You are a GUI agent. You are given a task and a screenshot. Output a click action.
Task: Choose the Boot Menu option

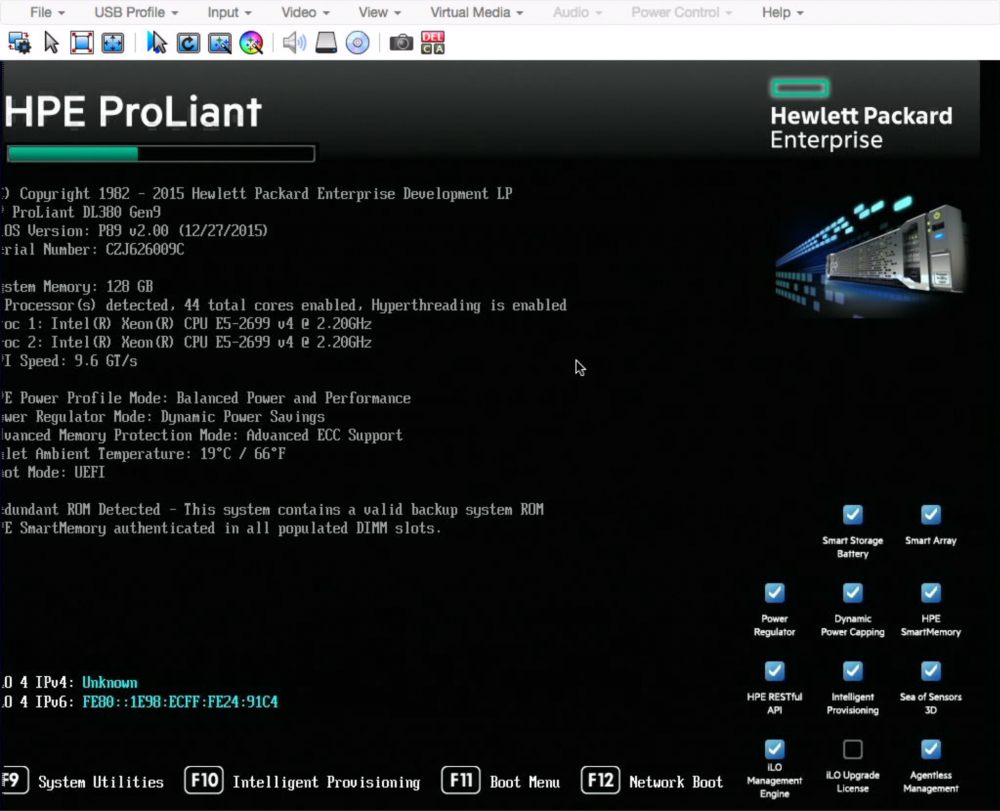[x=525, y=782]
